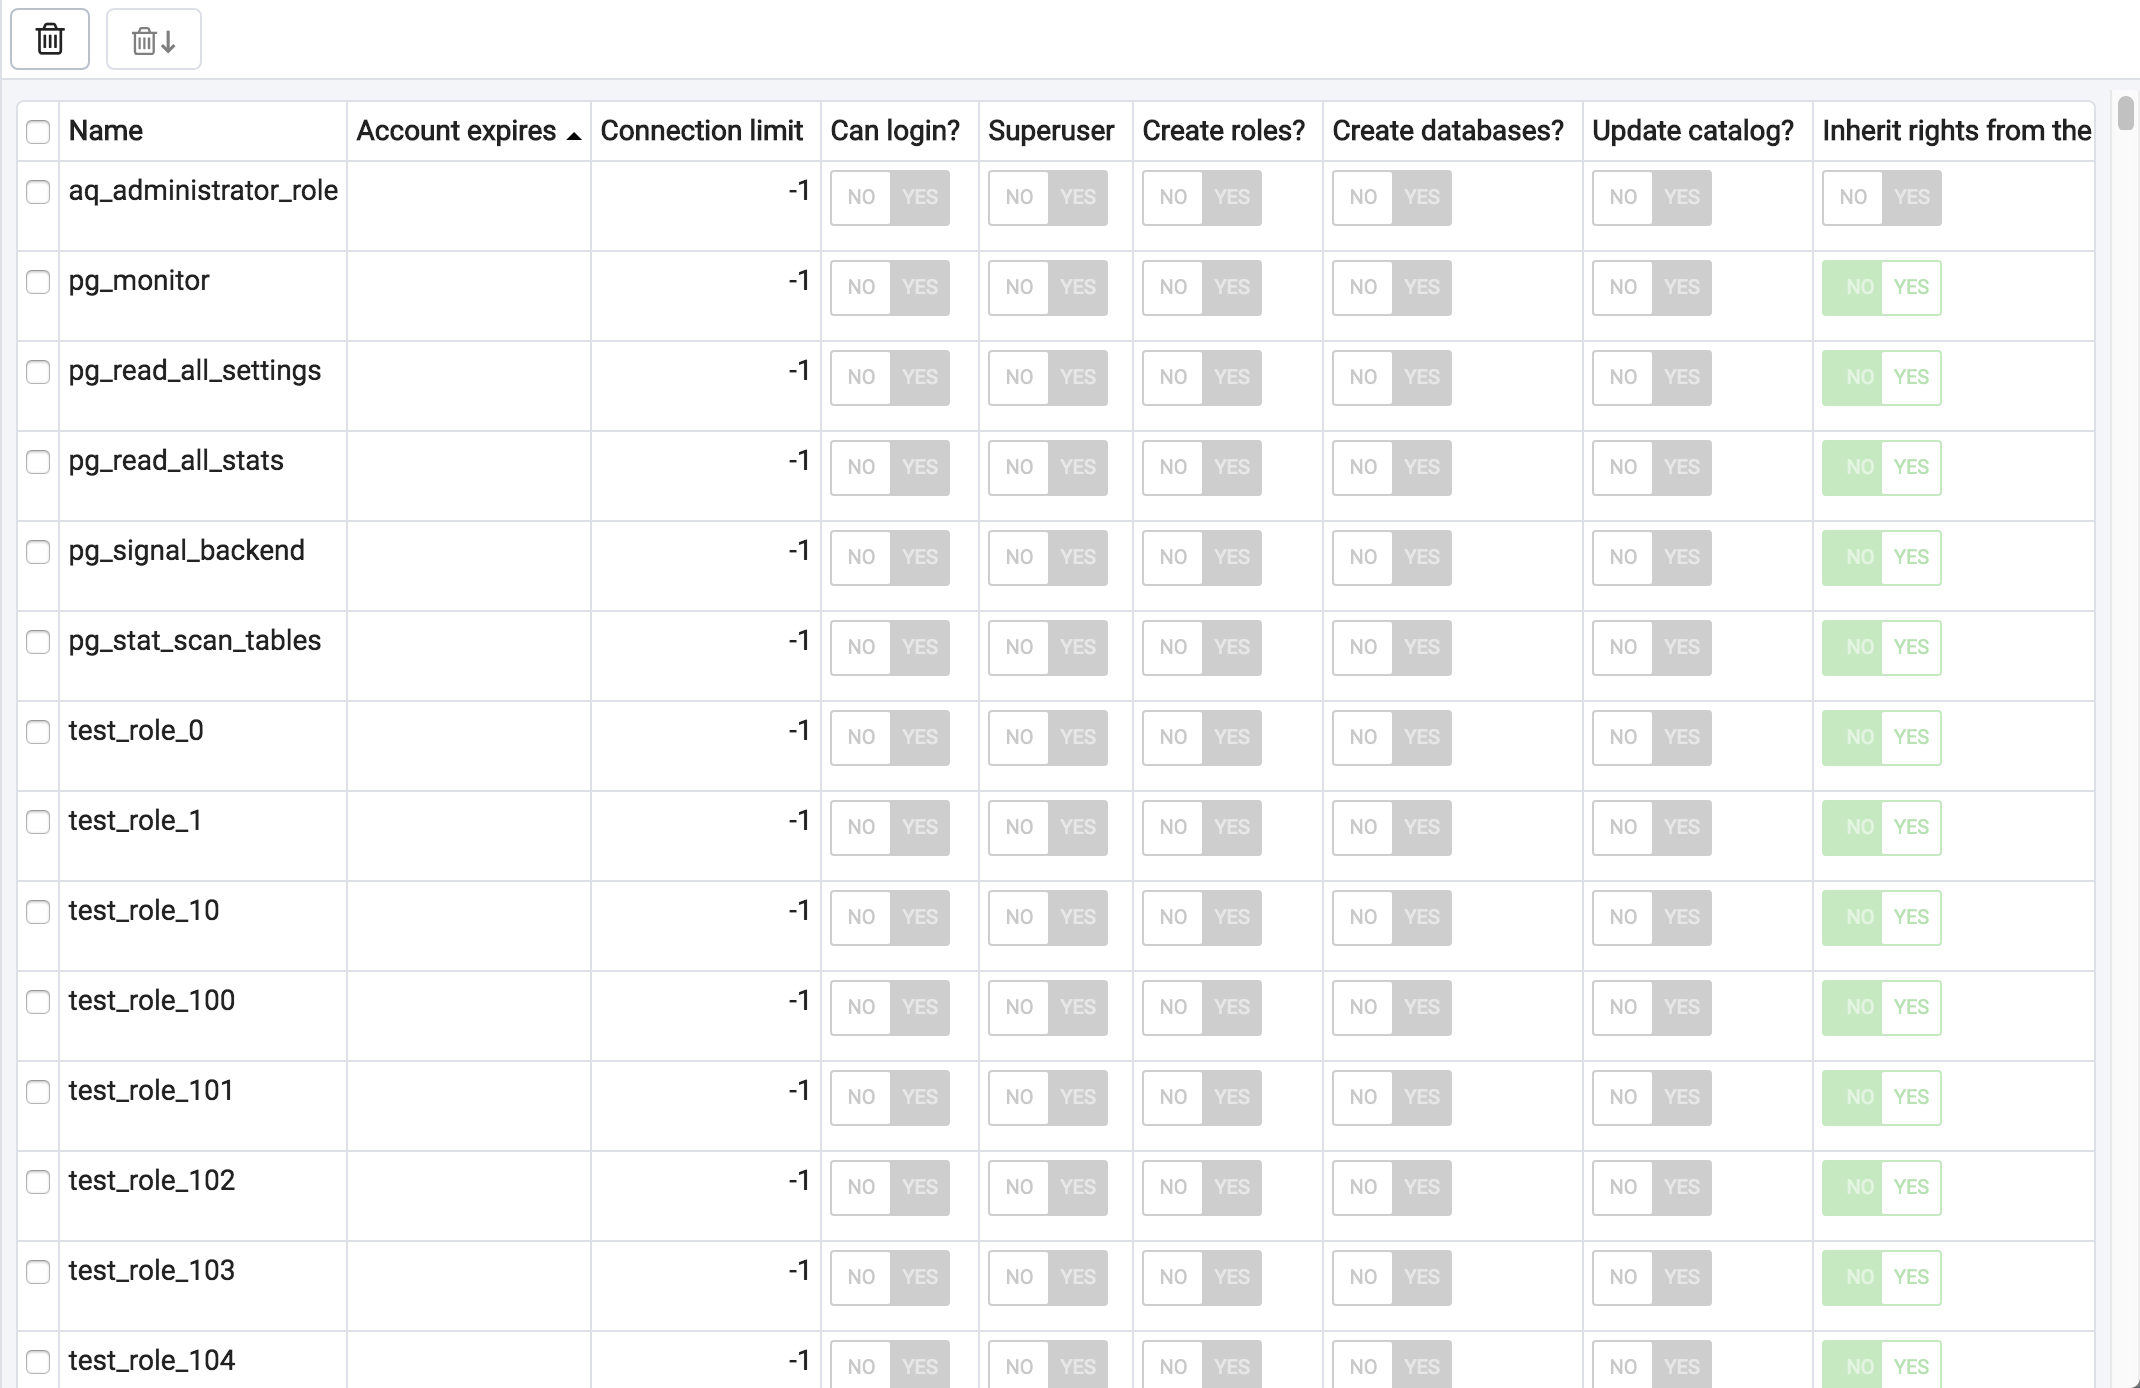Toggle Superuser switch for pg_read_all_settings
The width and height of the screenshot is (2140, 1388).
(x=1047, y=377)
